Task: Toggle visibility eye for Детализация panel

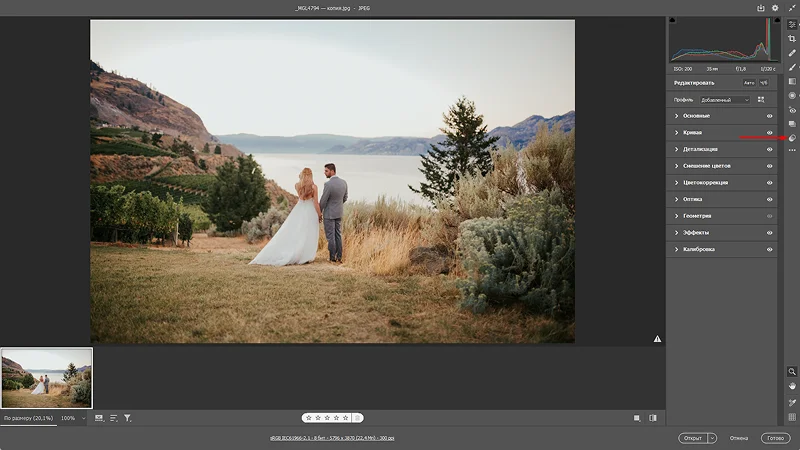Action: tap(769, 149)
